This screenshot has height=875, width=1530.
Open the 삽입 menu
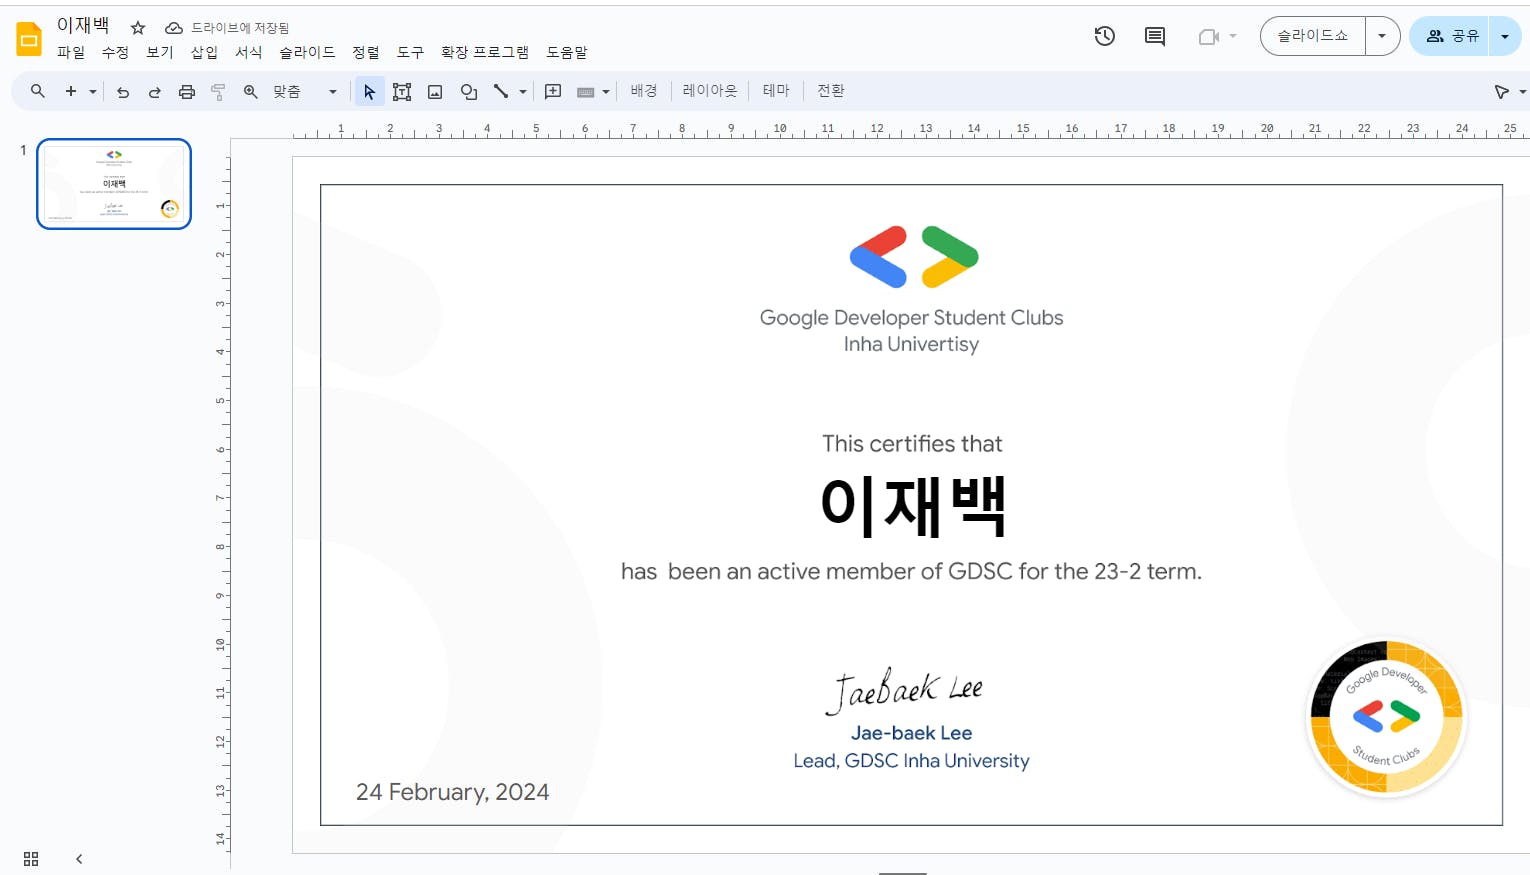[204, 52]
